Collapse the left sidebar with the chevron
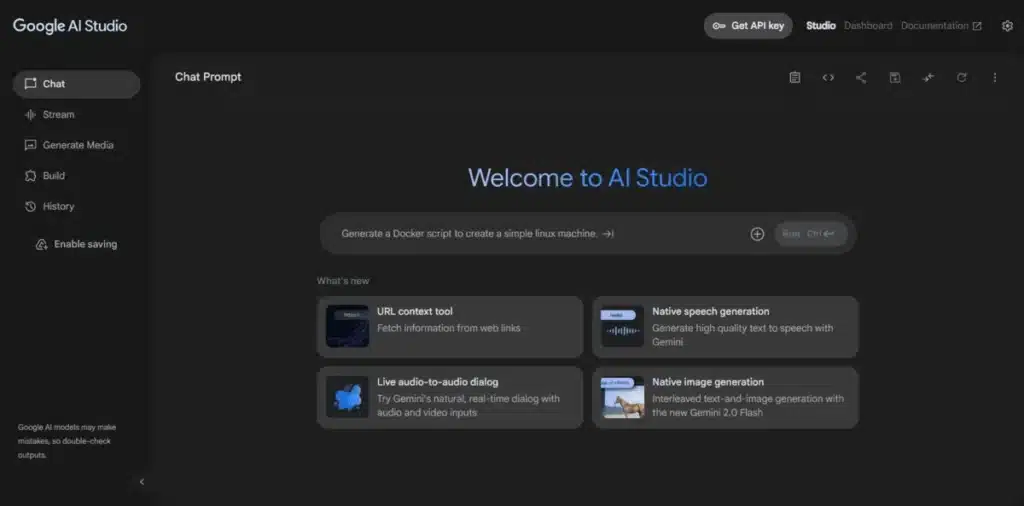The width and height of the screenshot is (1024, 506). point(142,482)
